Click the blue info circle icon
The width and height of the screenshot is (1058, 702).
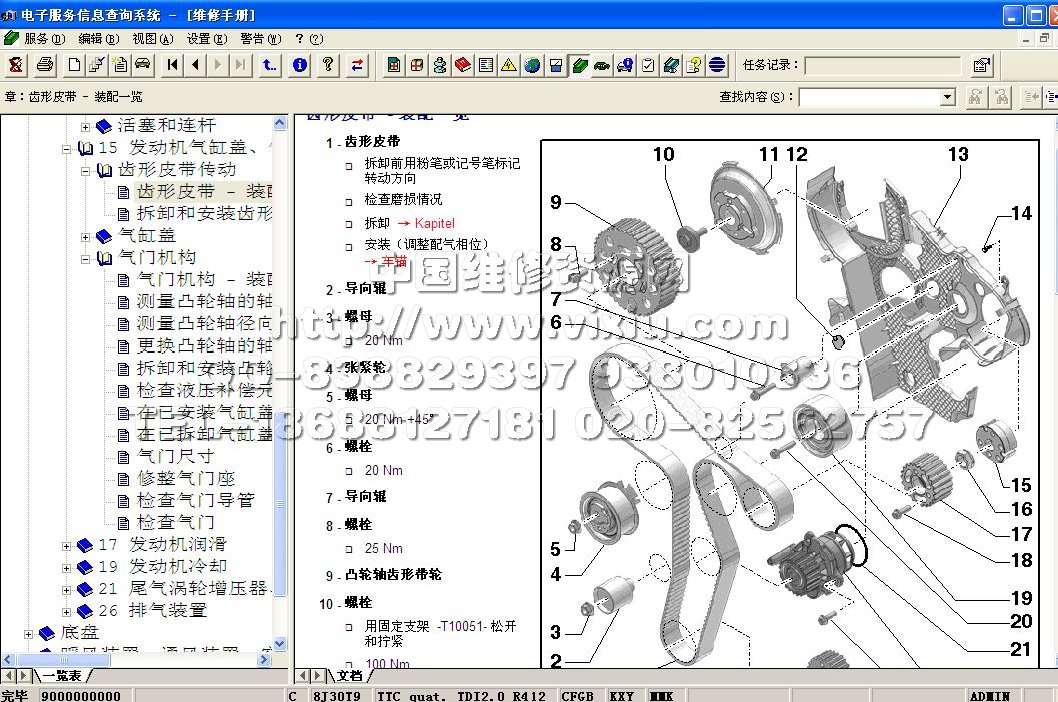(299, 65)
